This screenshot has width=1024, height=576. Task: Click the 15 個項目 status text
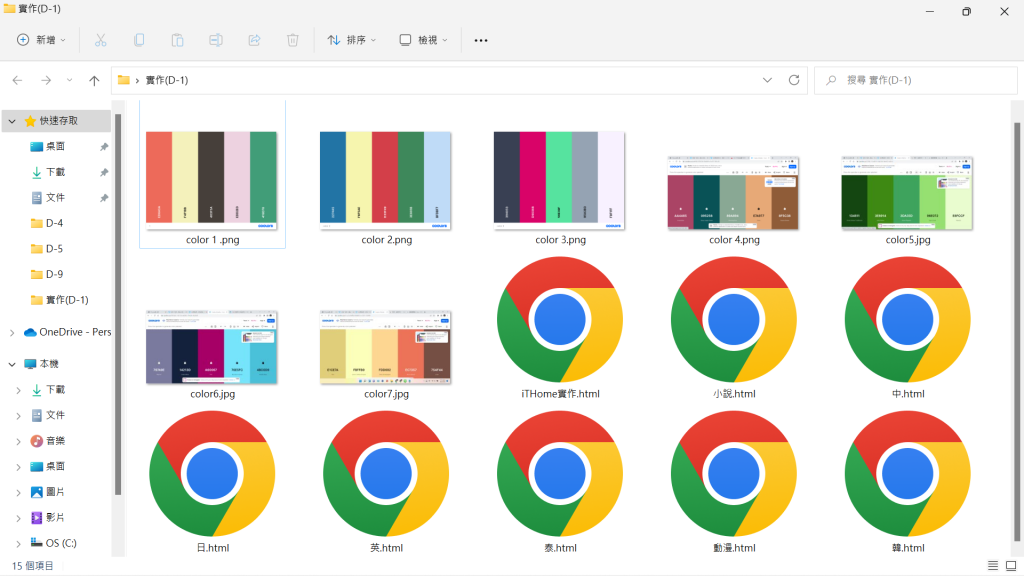tap(33, 566)
